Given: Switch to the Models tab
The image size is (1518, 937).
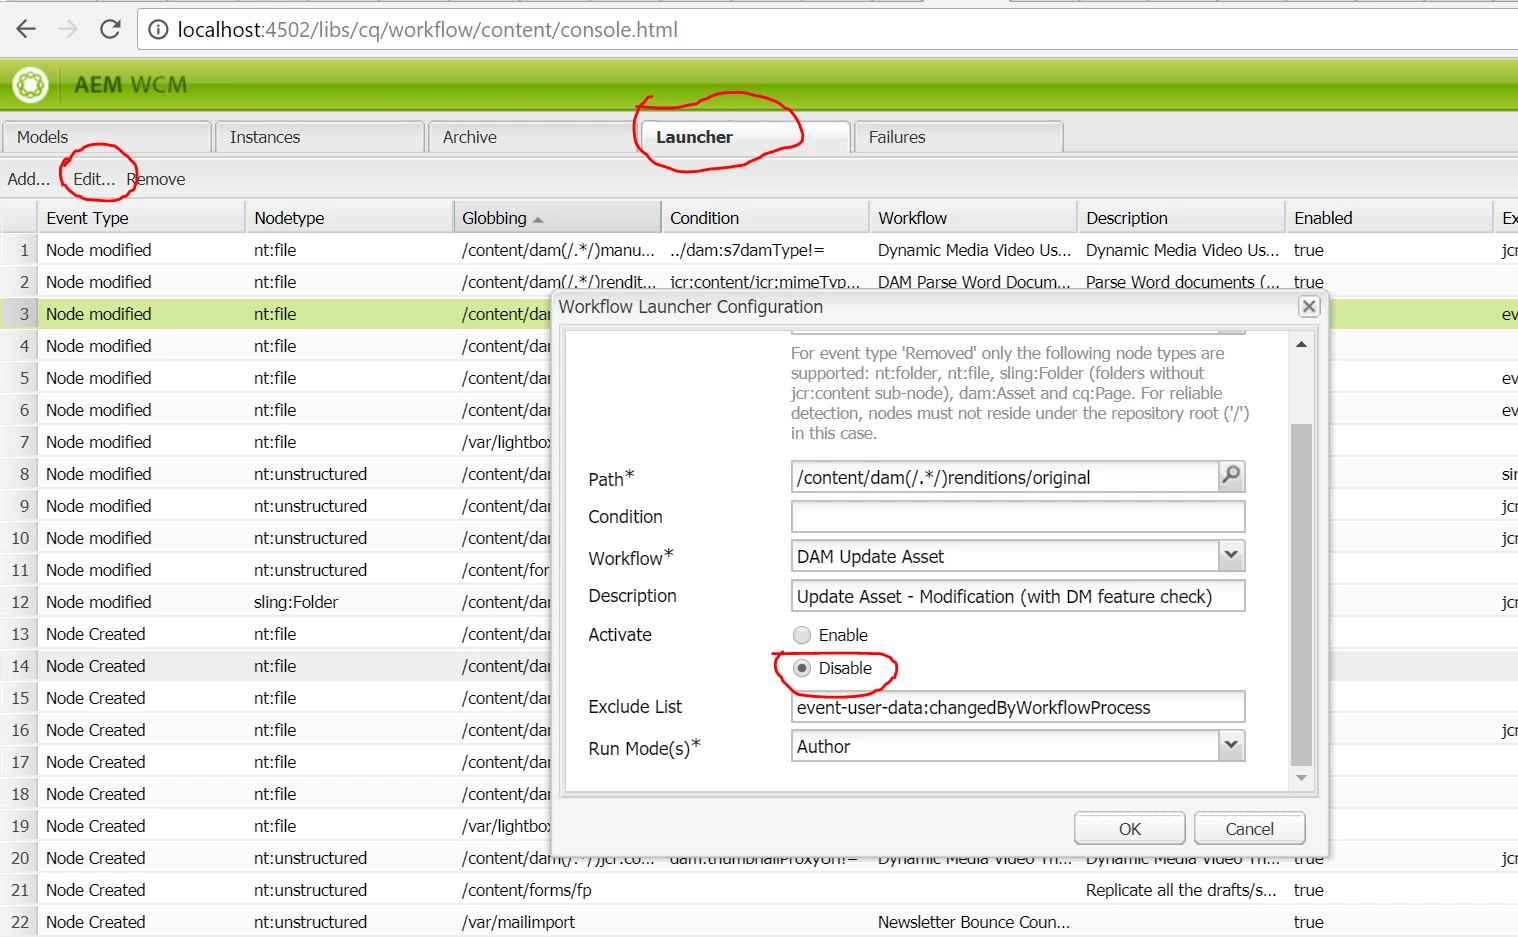Looking at the screenshot, I should point(107,137).
